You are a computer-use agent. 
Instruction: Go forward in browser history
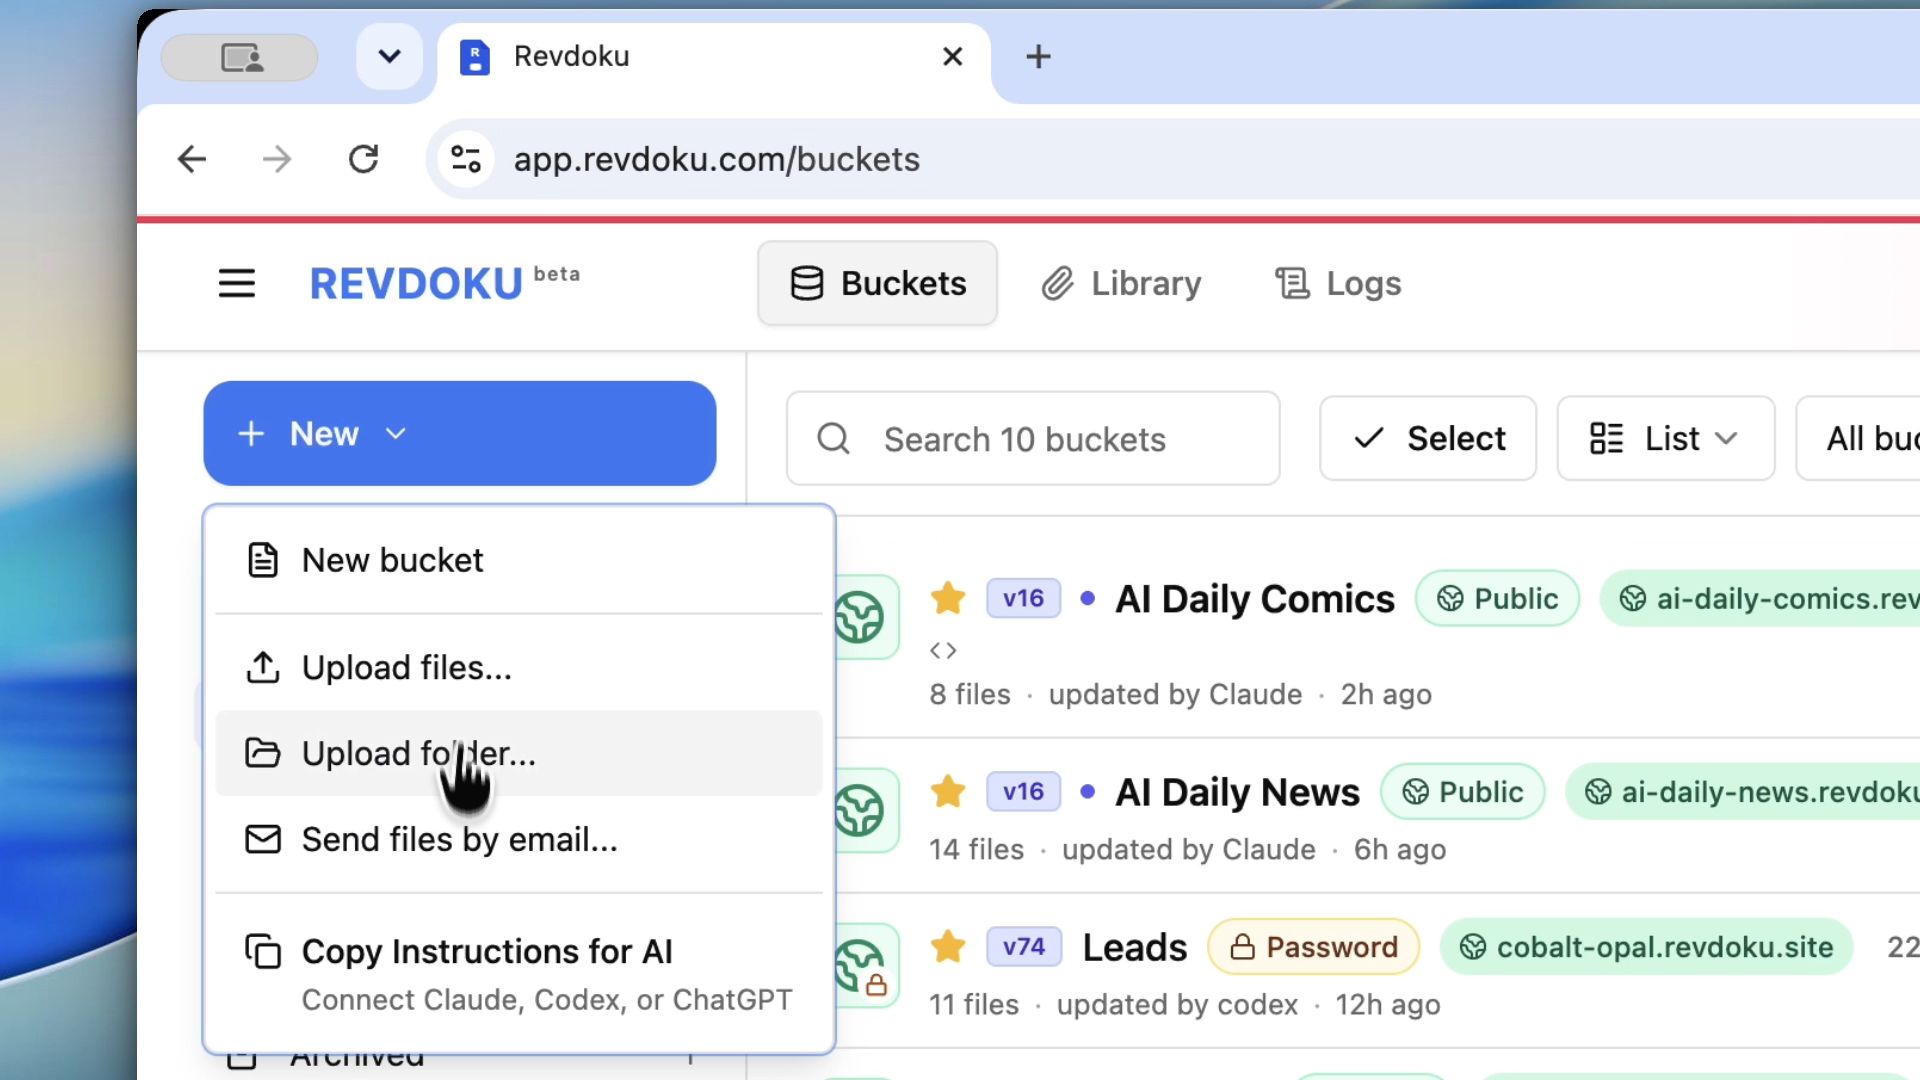[277, 159]
